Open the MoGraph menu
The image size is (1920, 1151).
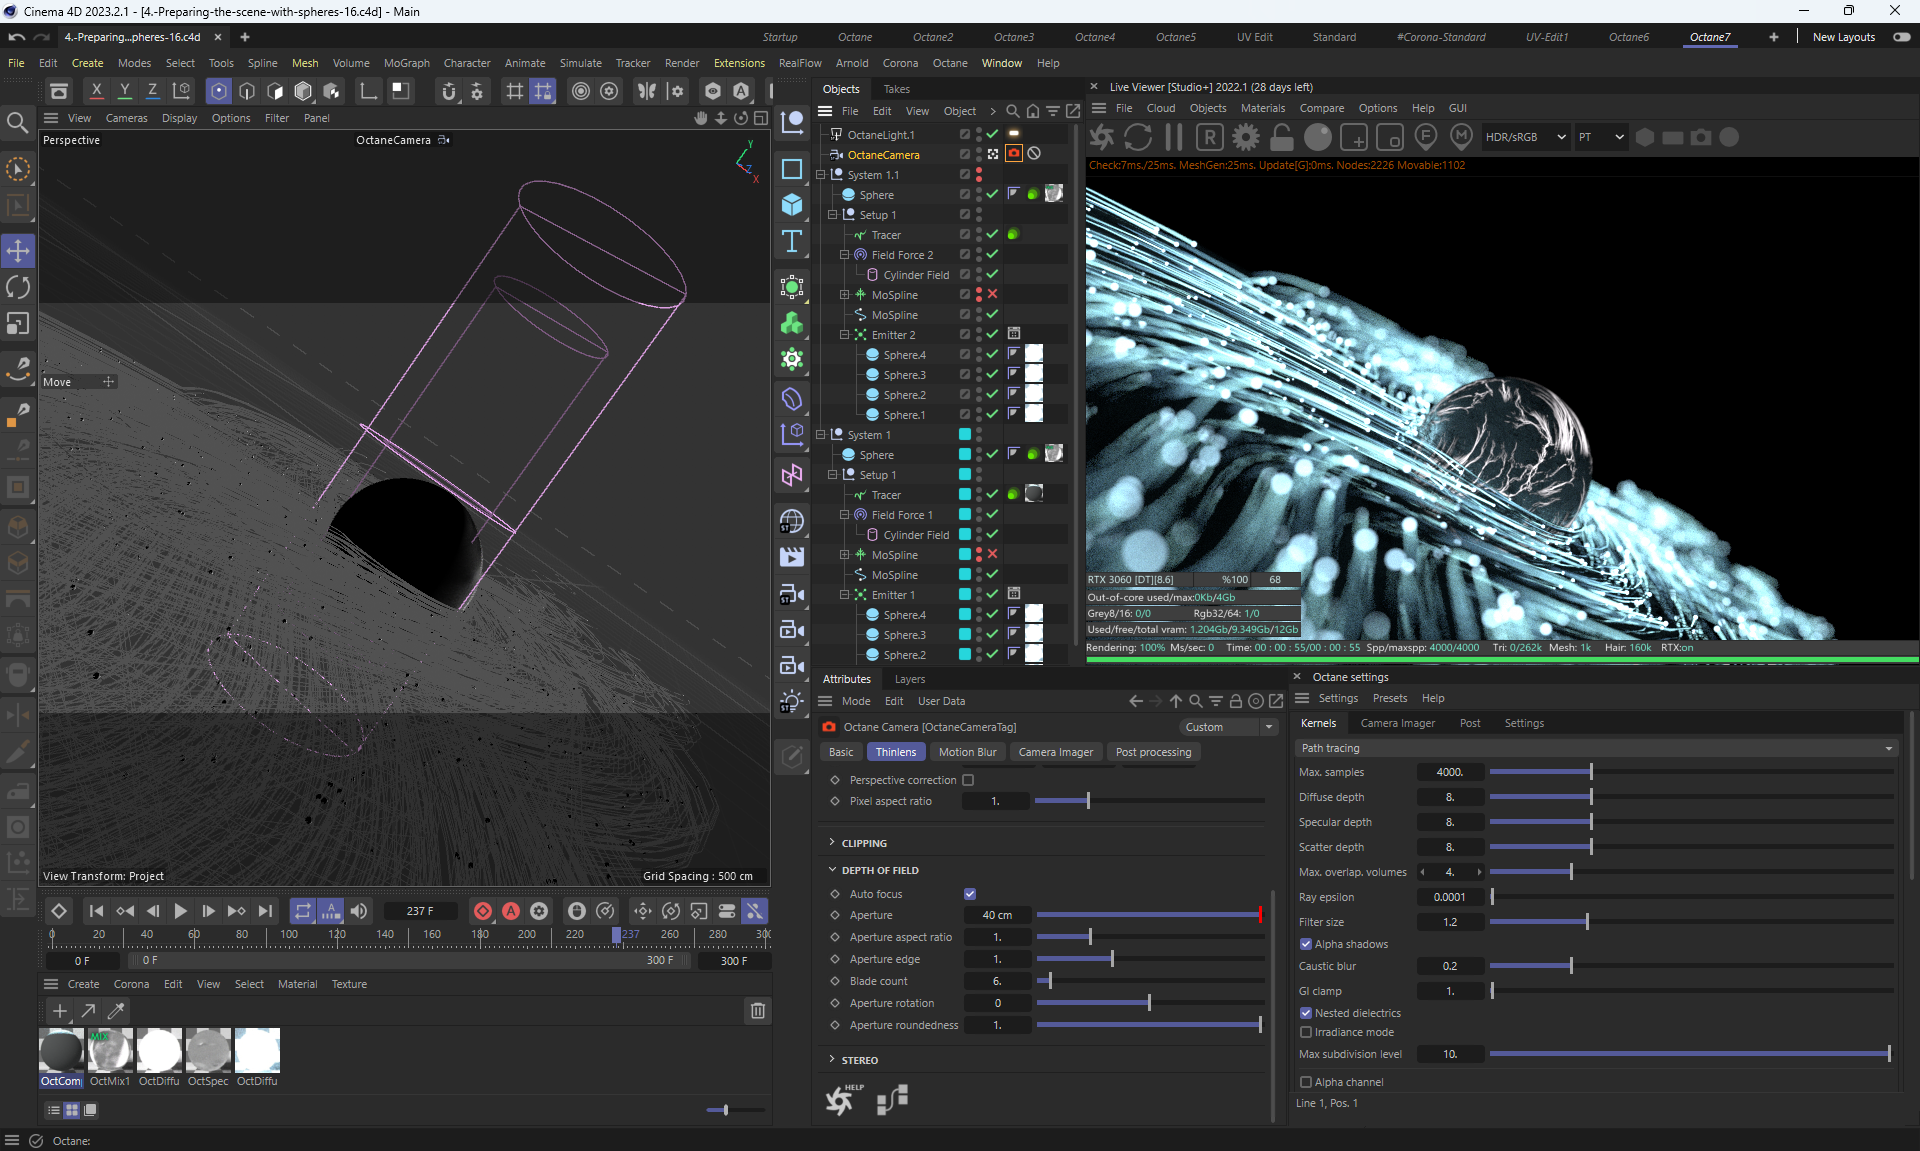(x=406, y=63)
